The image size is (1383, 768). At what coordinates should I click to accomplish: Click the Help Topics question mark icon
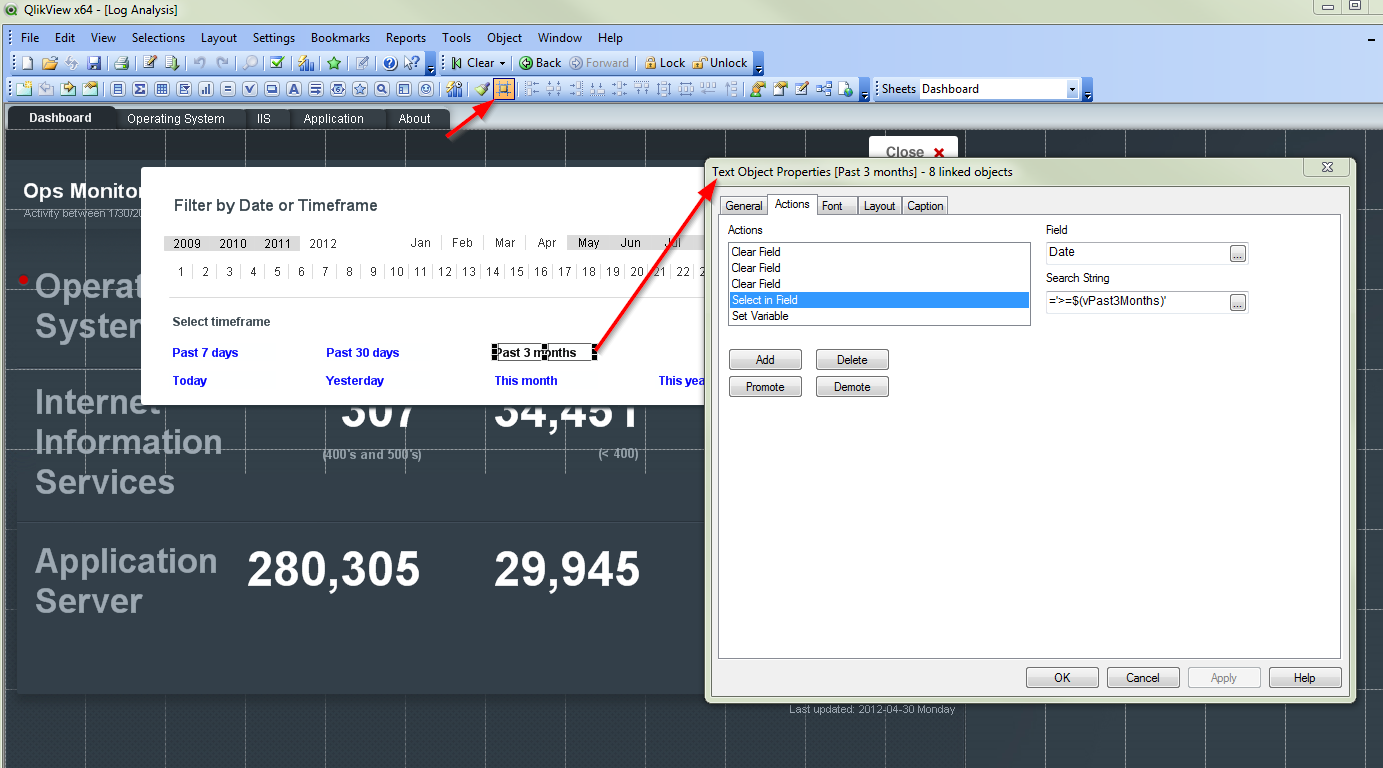[390, 63]
